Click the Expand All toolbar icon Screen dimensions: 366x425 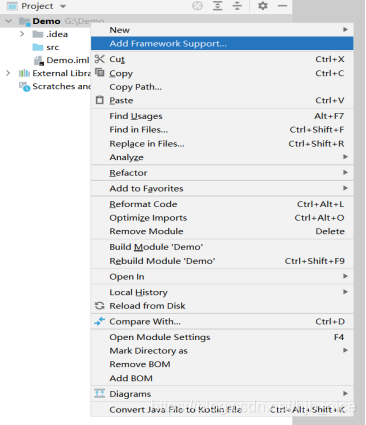pos(218,6)
